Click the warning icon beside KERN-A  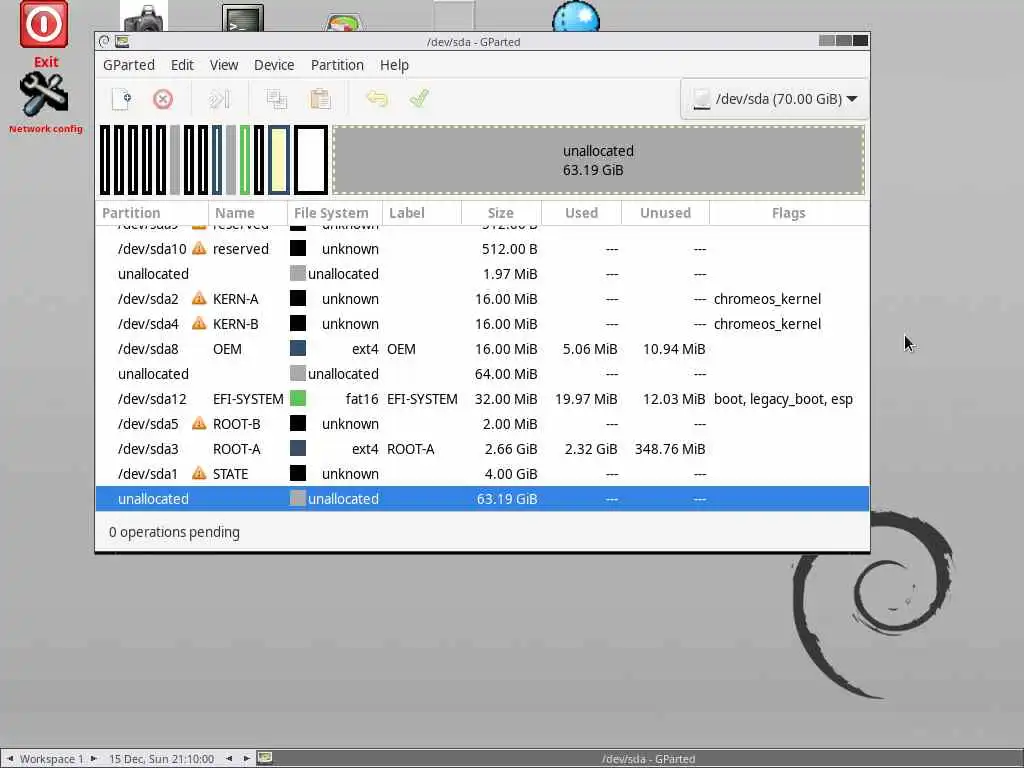point(199,299)
